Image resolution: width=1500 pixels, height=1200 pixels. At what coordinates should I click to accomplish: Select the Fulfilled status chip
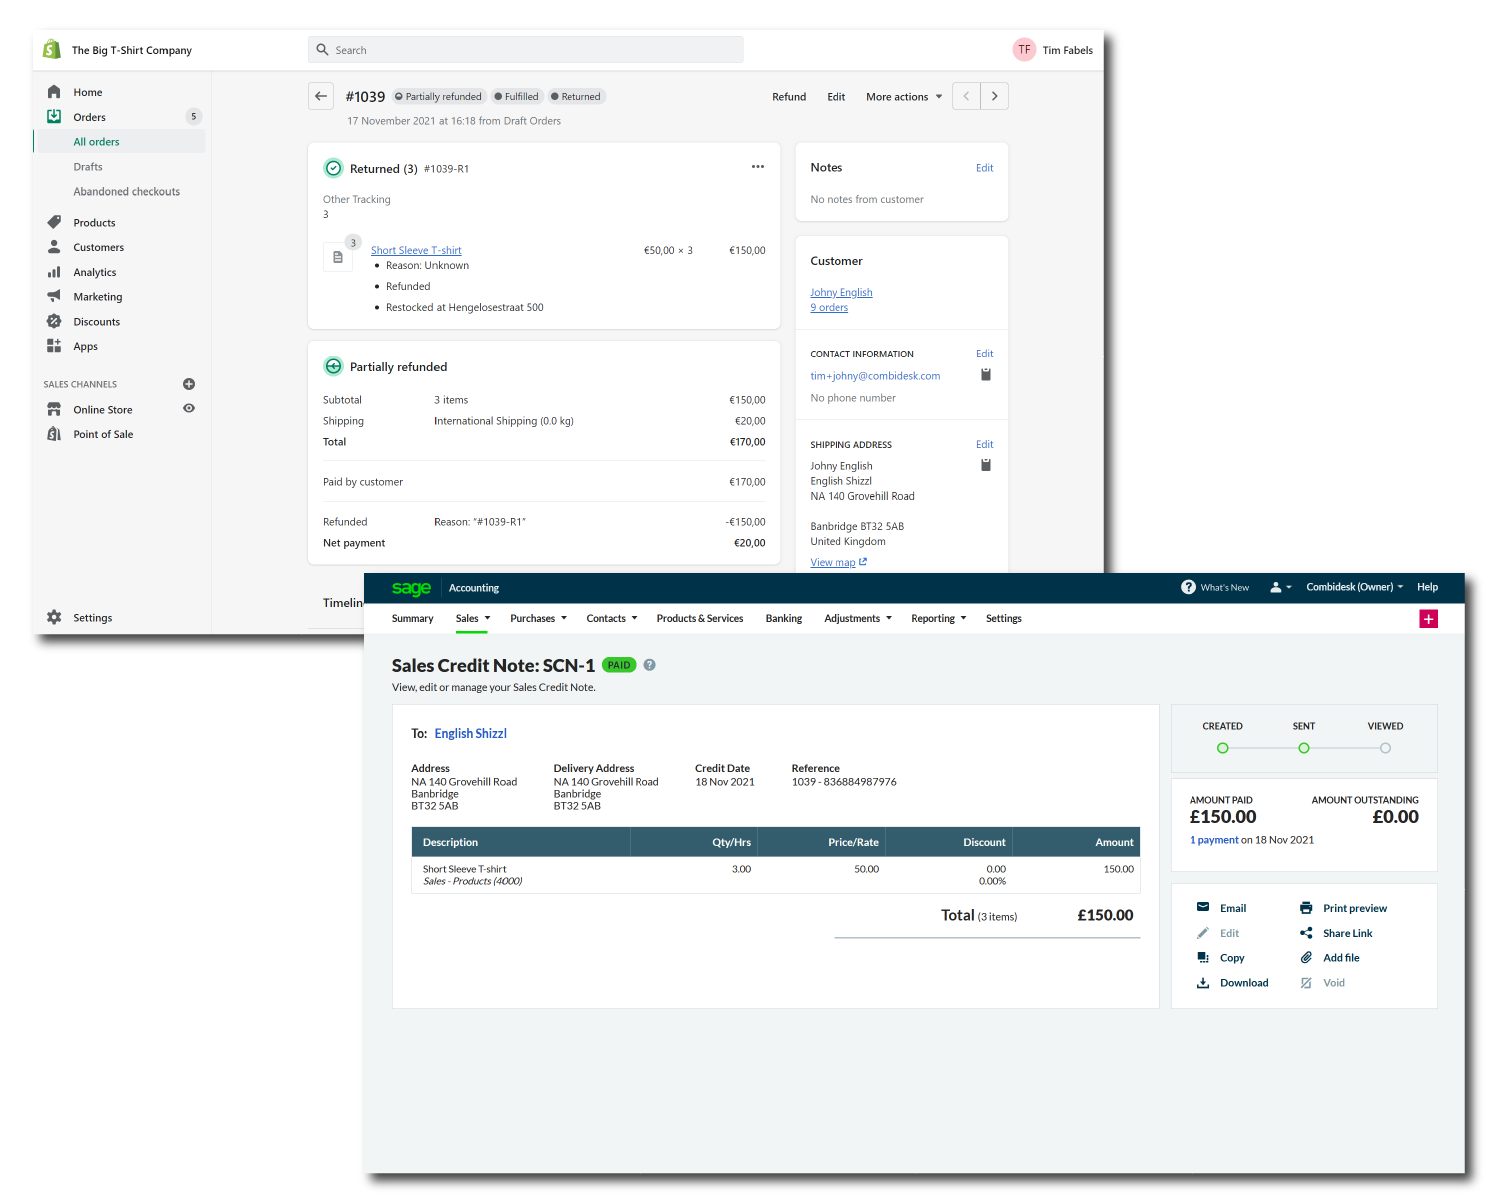coord(516,96)
